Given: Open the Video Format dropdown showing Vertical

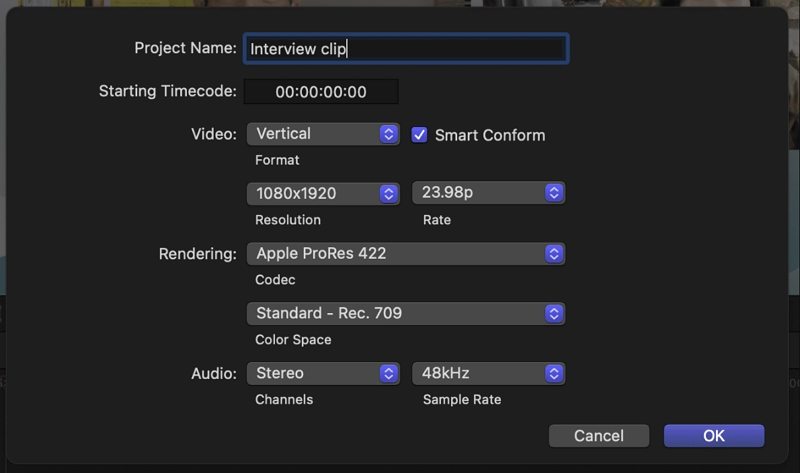Looking at the screenshot, I should tap(323, 134).
